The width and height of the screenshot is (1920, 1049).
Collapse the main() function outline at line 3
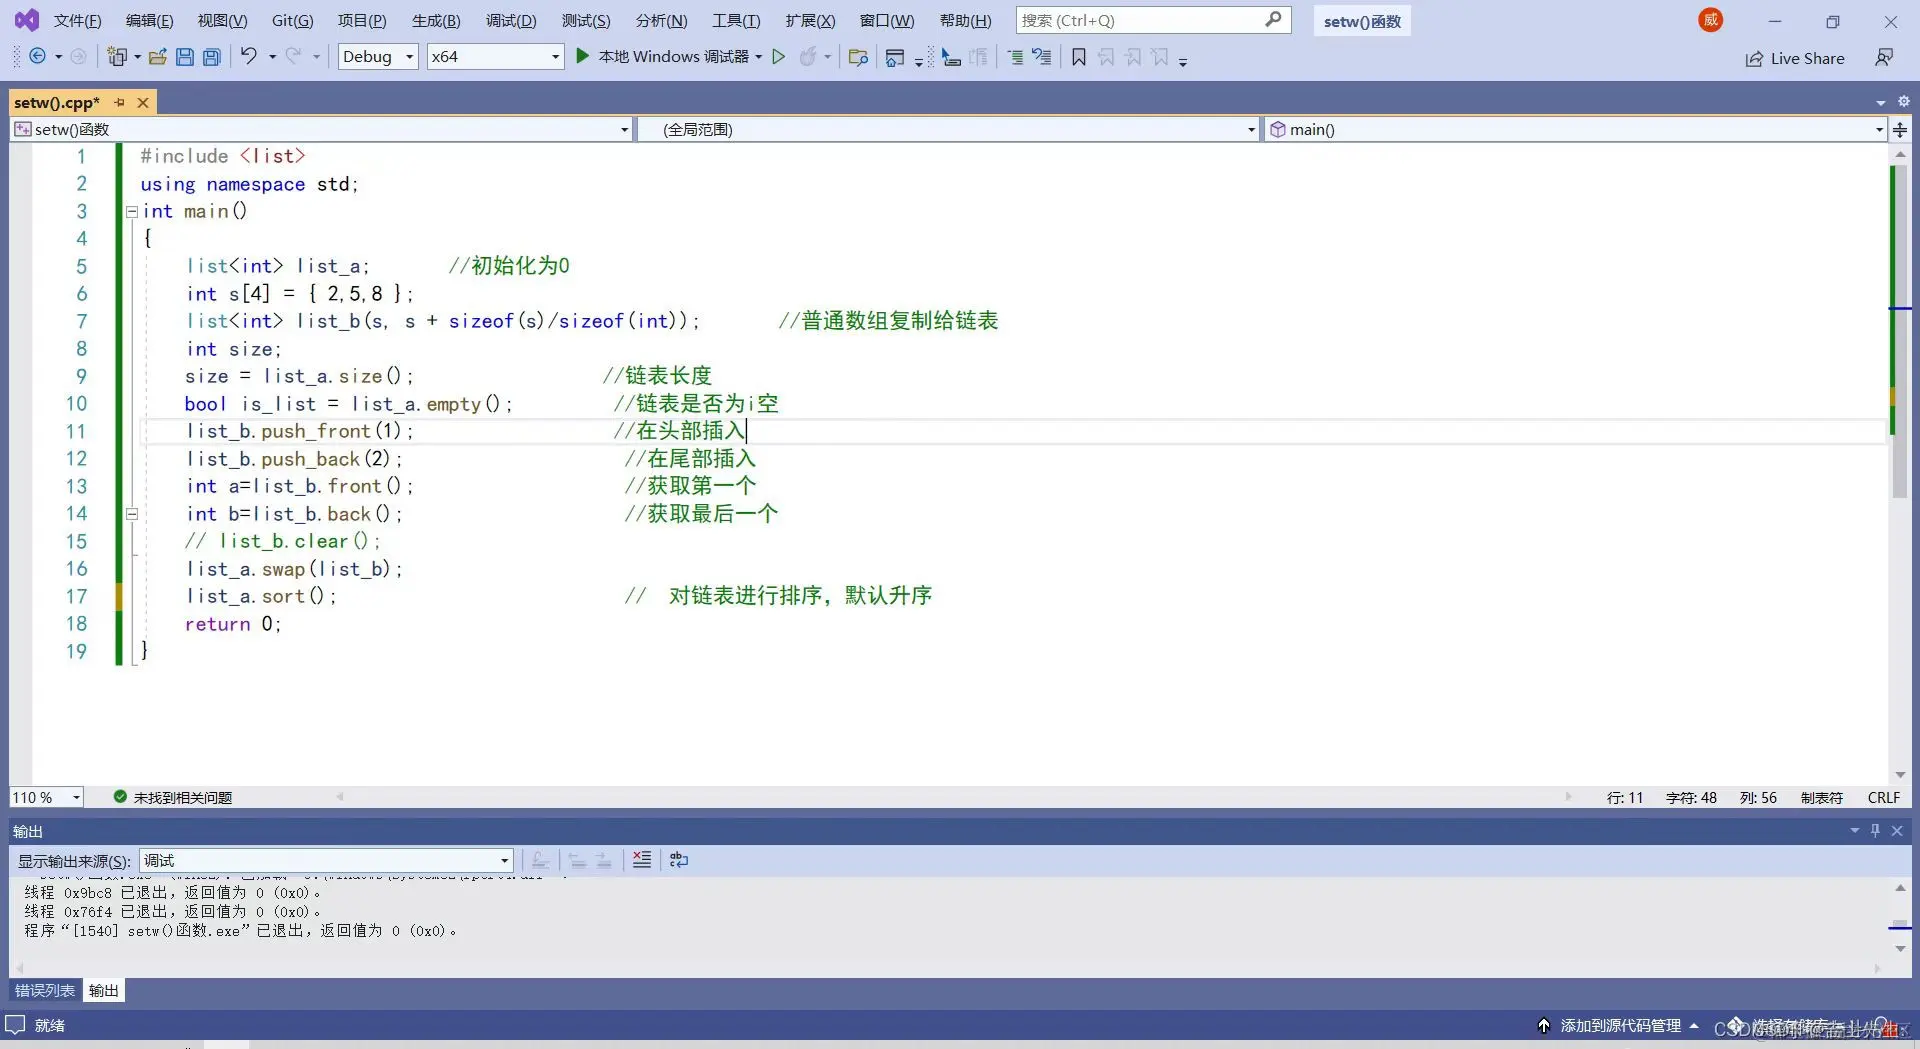[x=131, y=211]
